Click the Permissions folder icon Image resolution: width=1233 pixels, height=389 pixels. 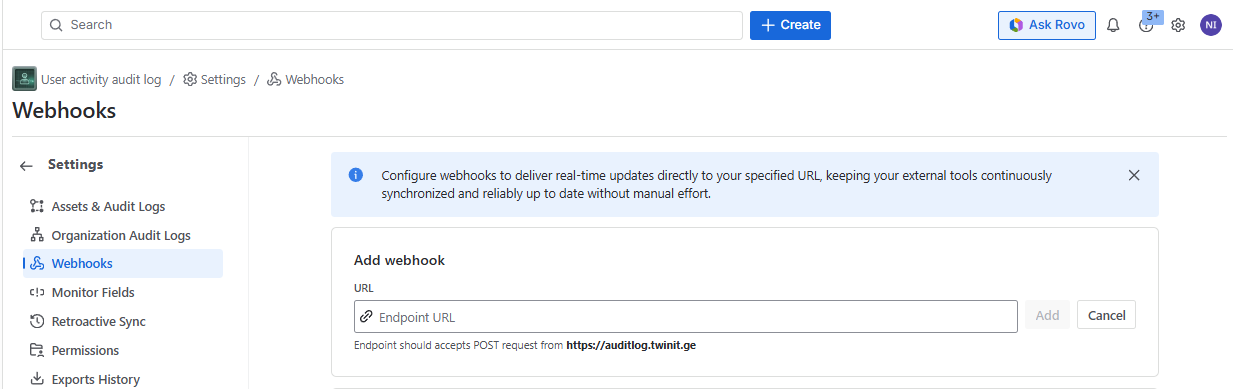[x=37, y=351]
